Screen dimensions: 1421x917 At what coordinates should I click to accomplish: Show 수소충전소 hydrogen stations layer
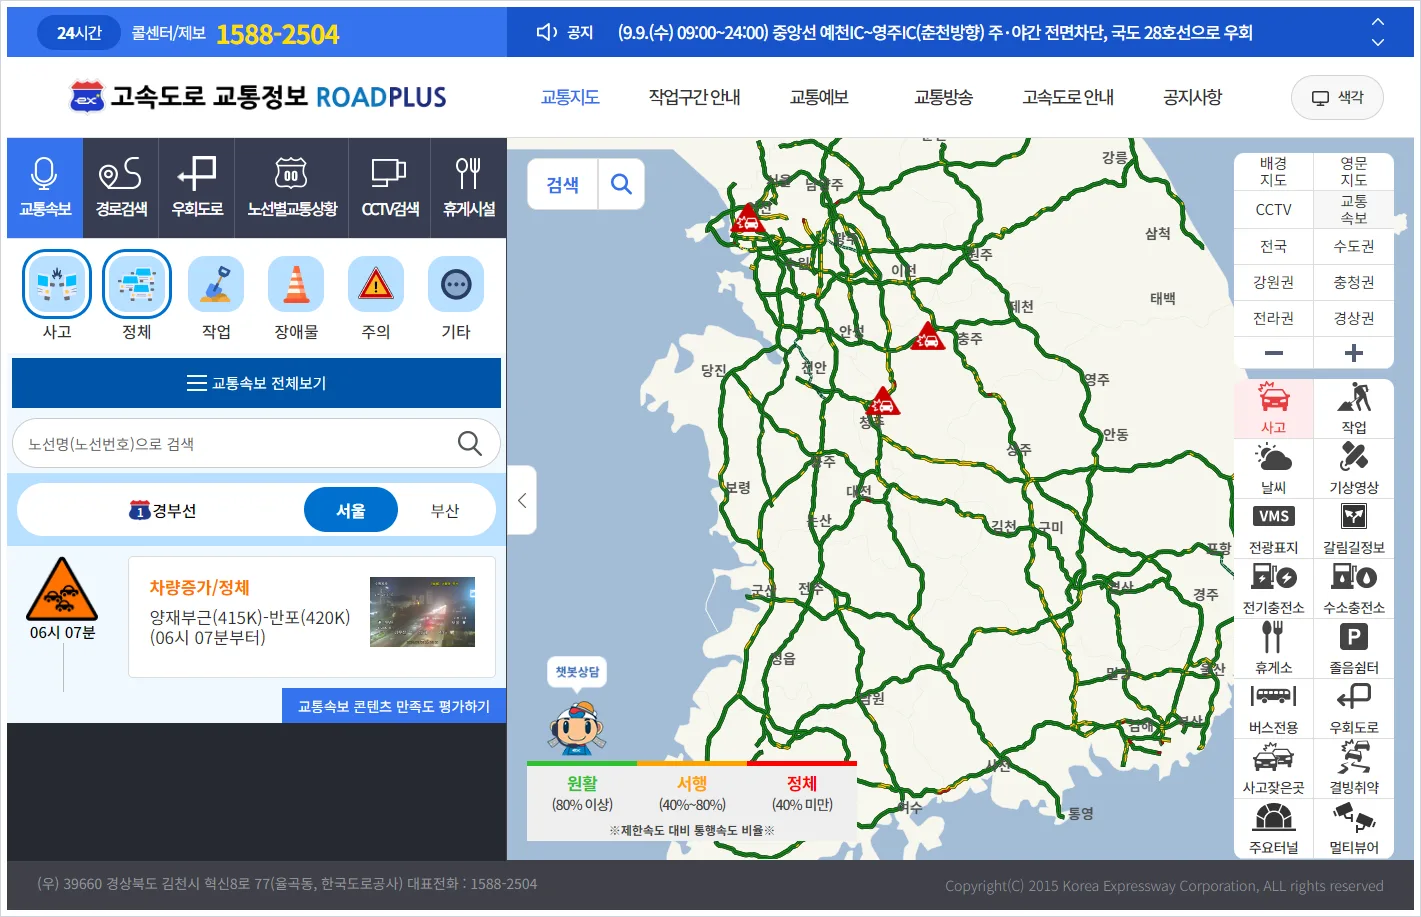coord(1354,589)
